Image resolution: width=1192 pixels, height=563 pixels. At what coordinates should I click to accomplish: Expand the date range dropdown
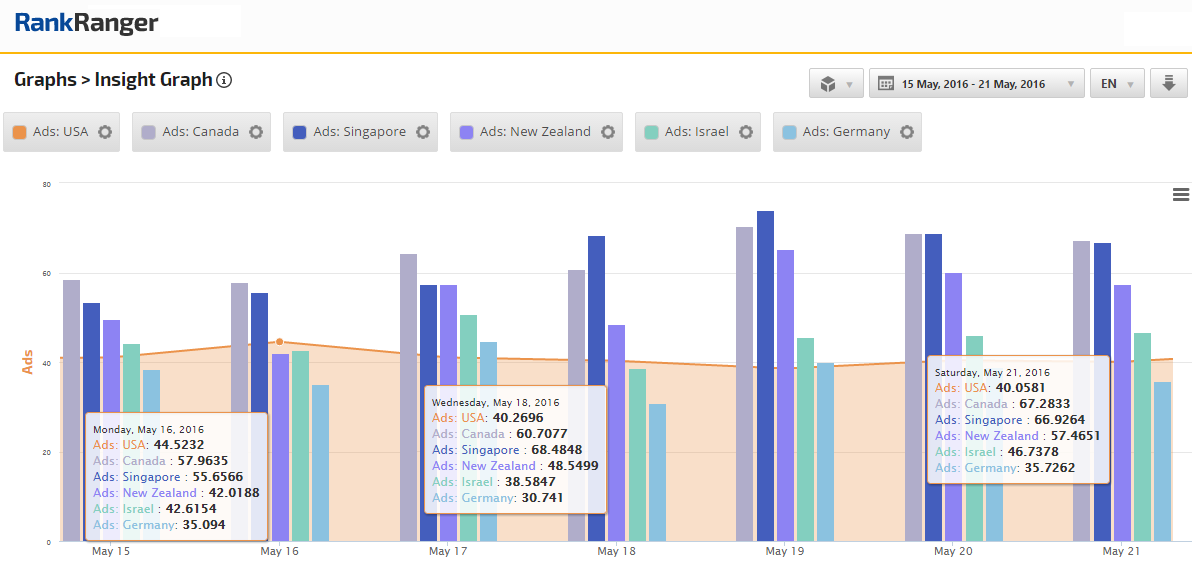[x=976, y=84]
